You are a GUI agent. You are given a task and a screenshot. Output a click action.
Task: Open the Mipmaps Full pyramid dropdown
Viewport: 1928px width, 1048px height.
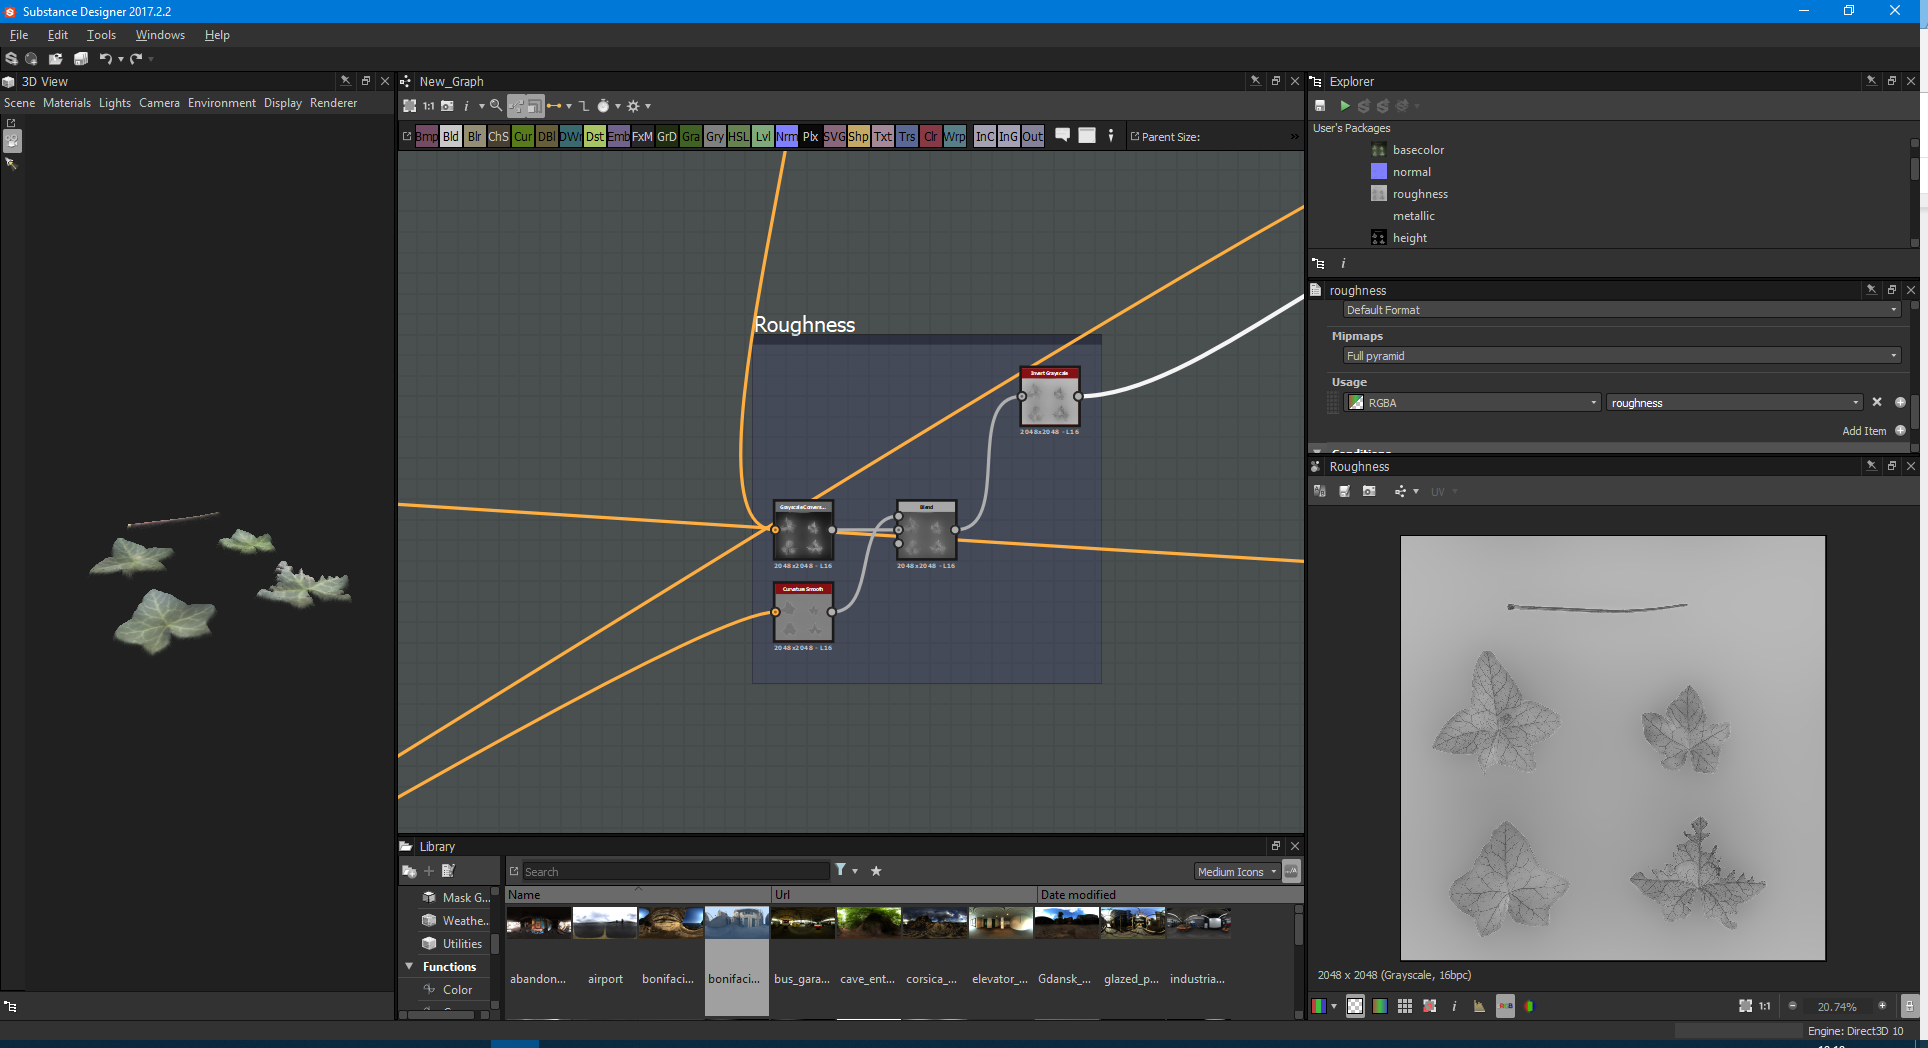click(x=1621, y=356)
